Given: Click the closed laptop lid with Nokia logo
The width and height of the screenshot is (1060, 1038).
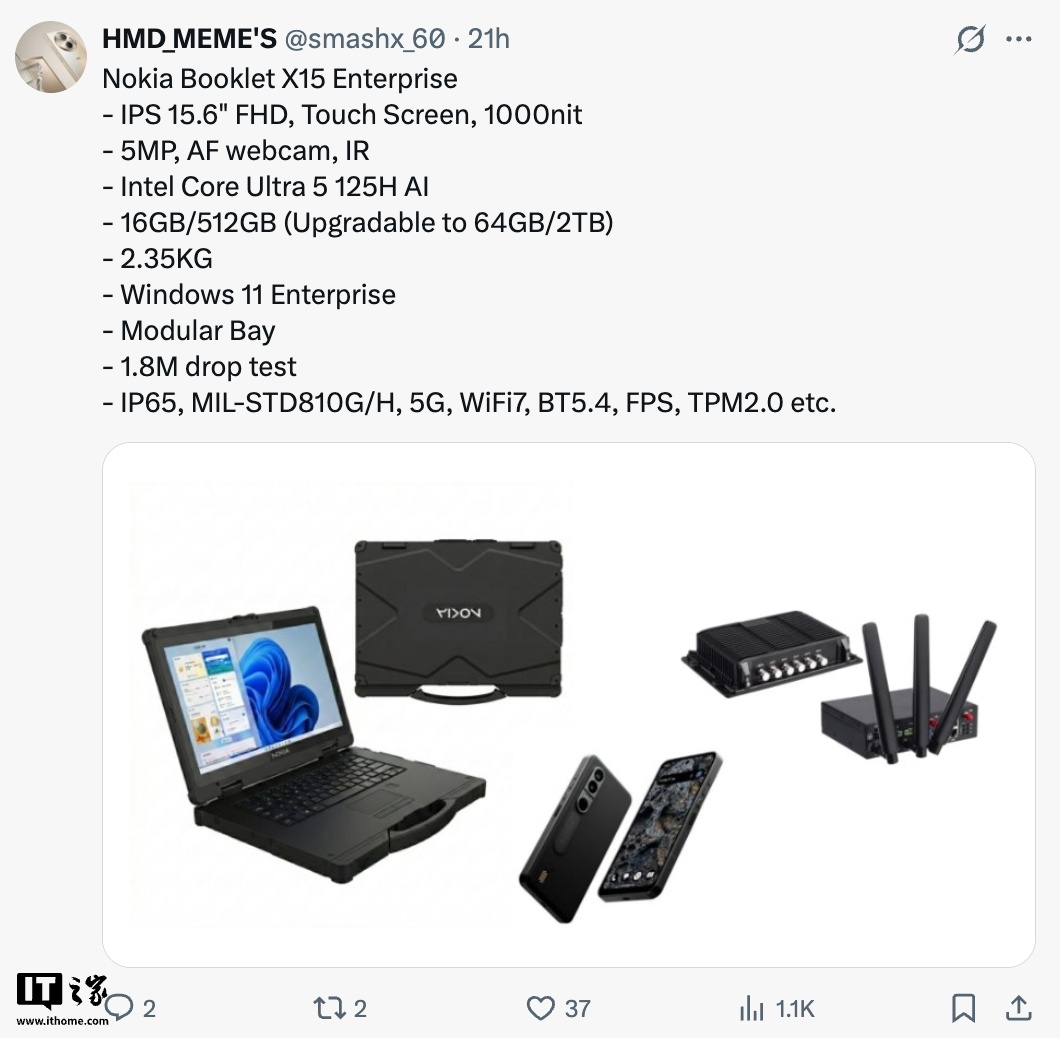Looking at the screenshot, I should [458, 621].
